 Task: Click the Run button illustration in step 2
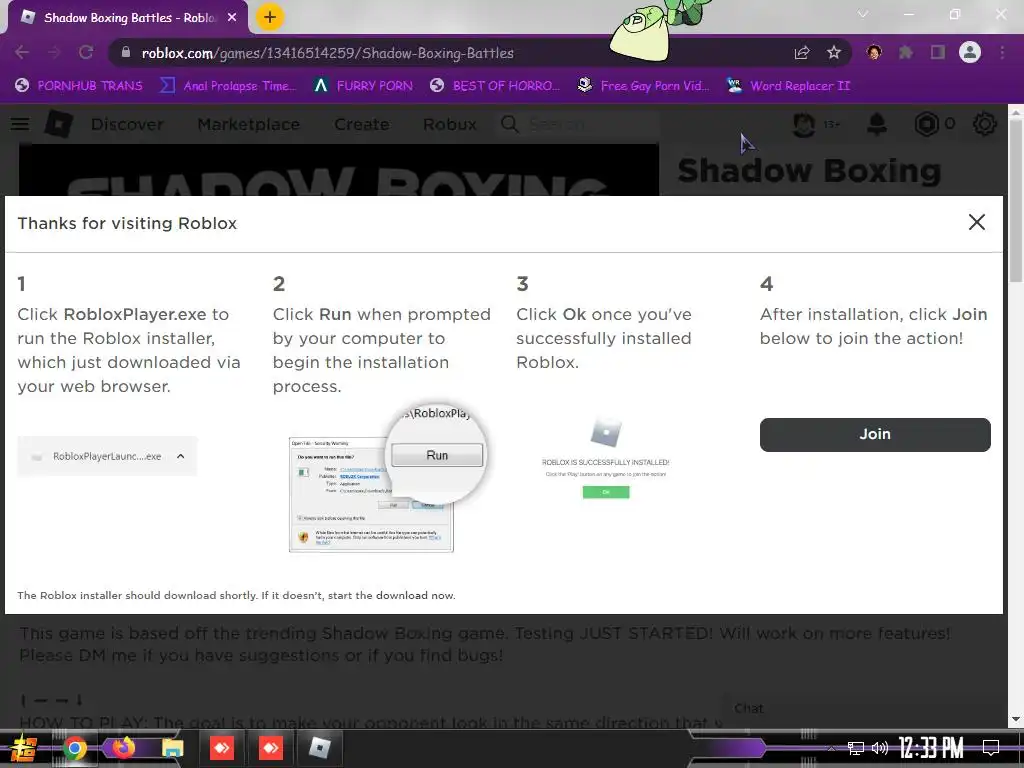point(437,455)
